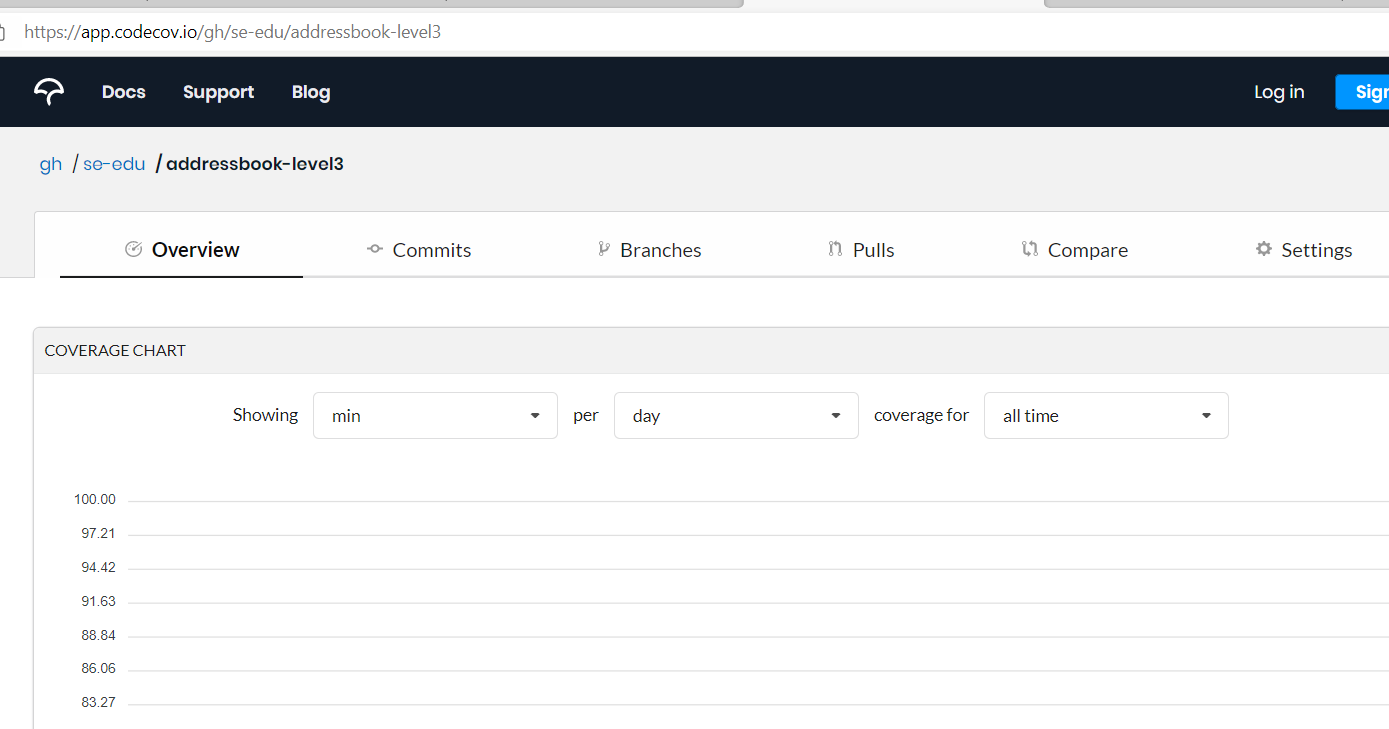The width and height of the screenshot is (1389, 729).
Task: Click the 94.42 axis label
Action: [98, 568]
